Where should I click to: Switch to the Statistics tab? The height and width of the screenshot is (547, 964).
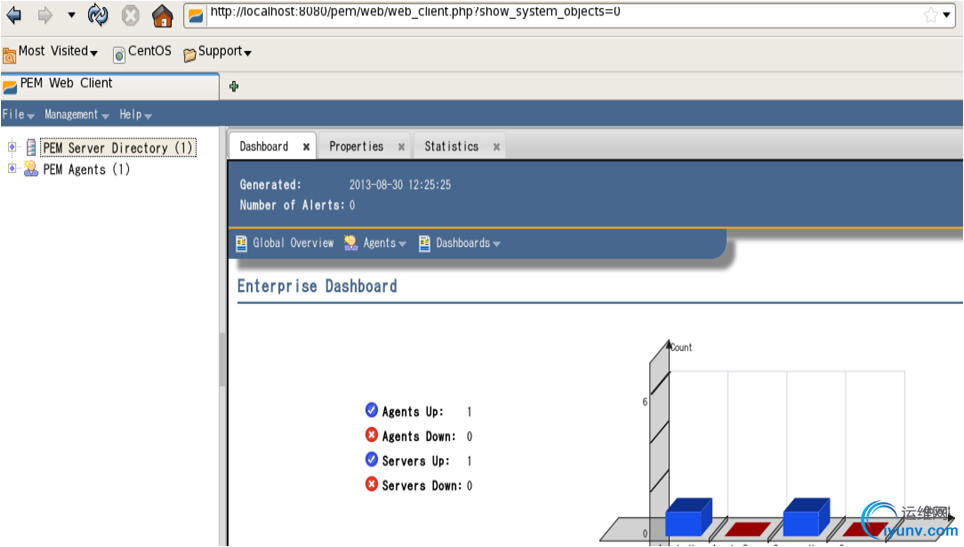(451, 146)
